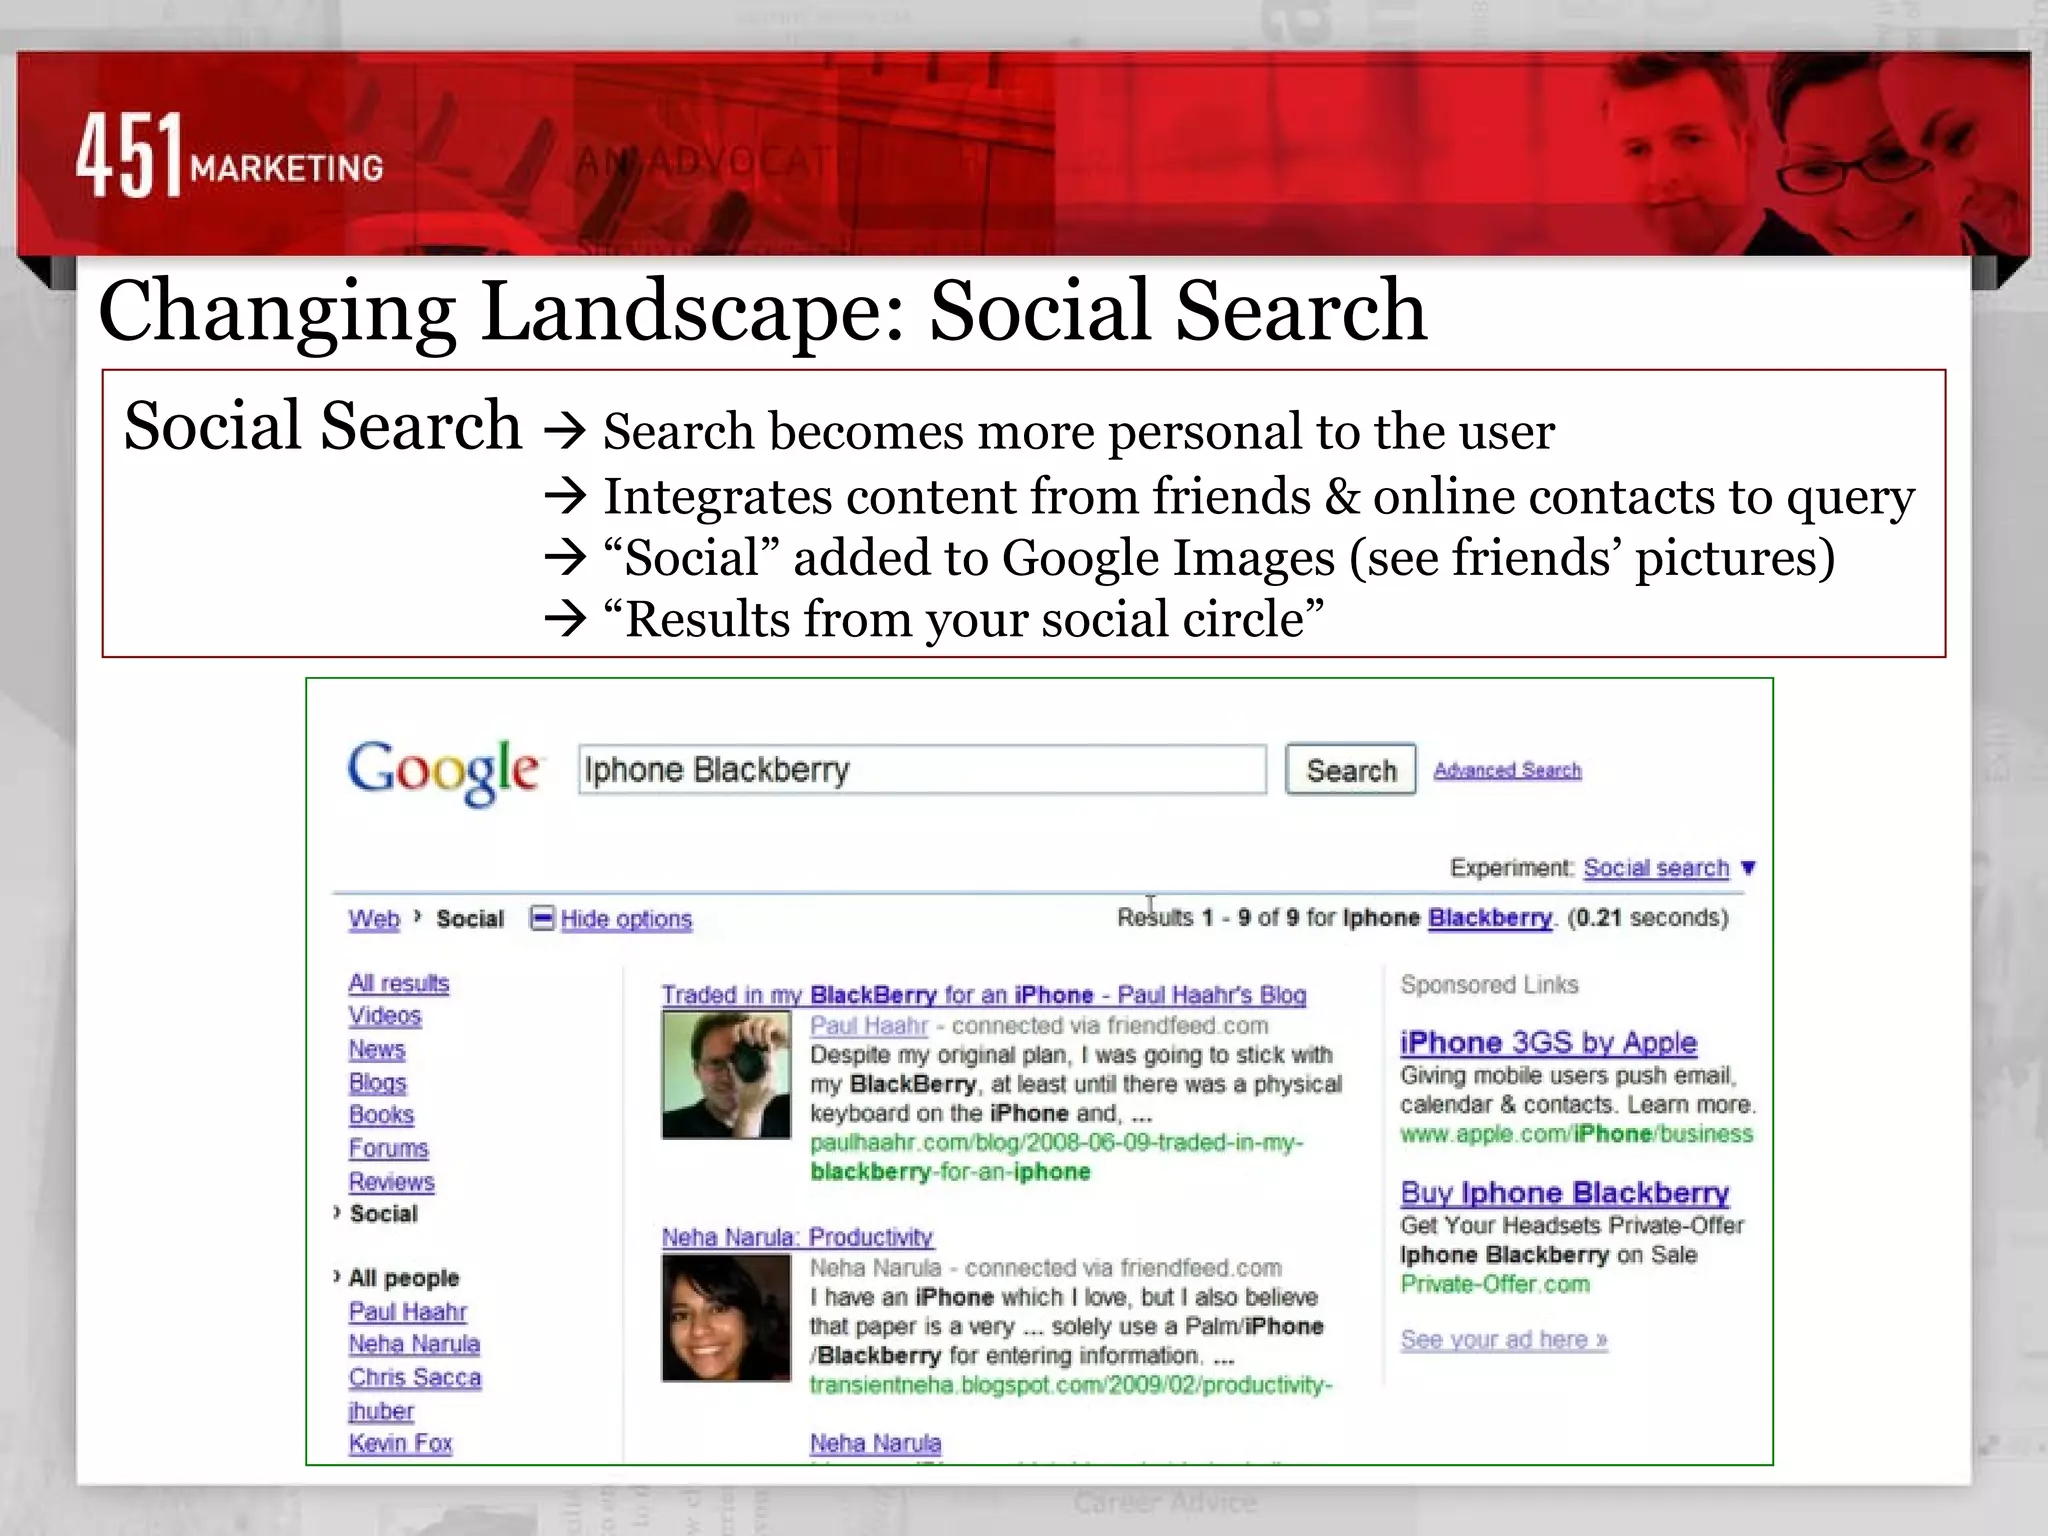Expand the Social search dropdown arrow
The image size is (2048, 1536).
click(1747, 867)
